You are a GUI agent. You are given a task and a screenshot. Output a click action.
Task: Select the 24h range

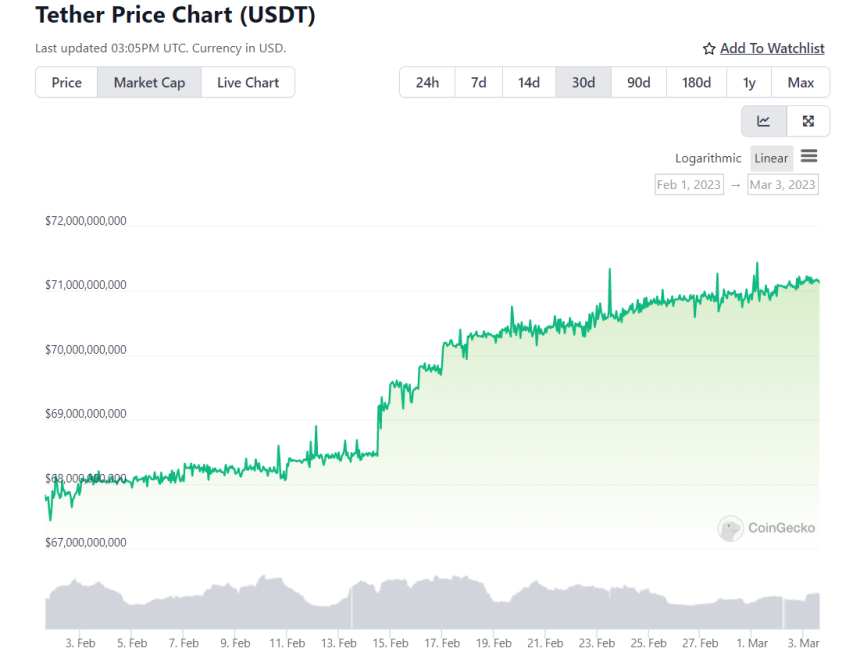pyautogui.click(x=427, y=82)
